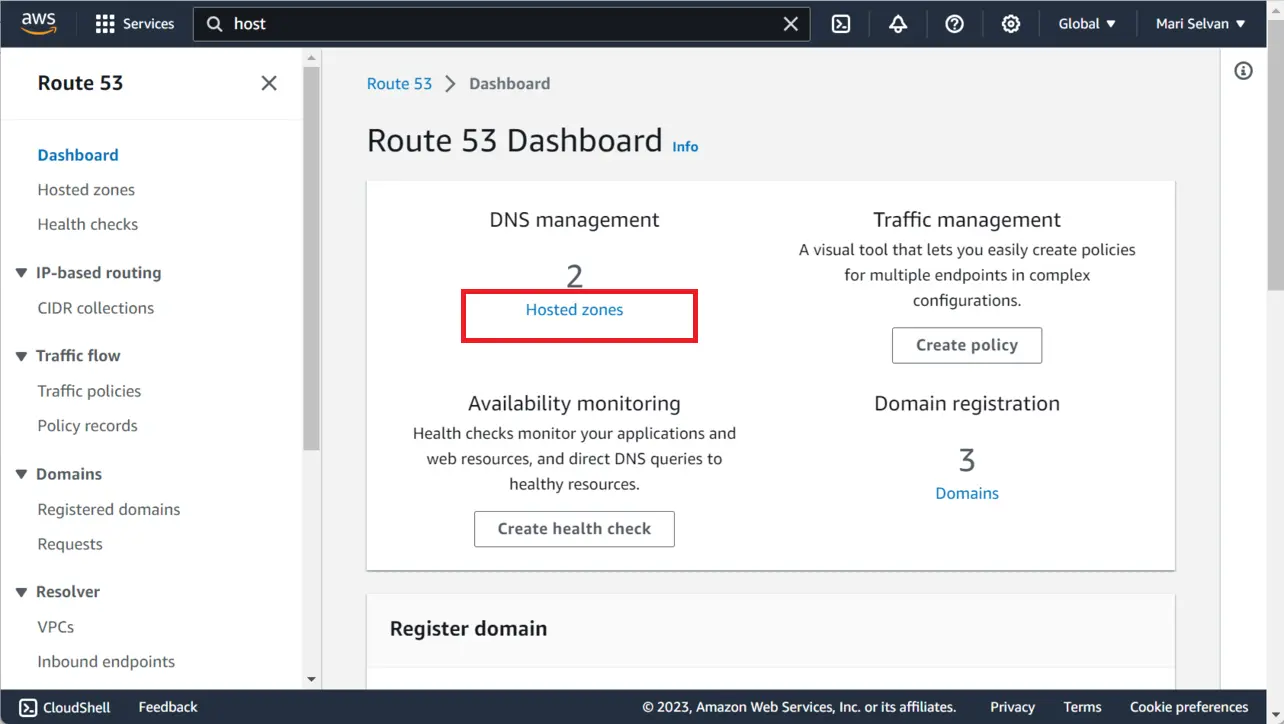Open CloudShell in the footer

coord(65,707)
